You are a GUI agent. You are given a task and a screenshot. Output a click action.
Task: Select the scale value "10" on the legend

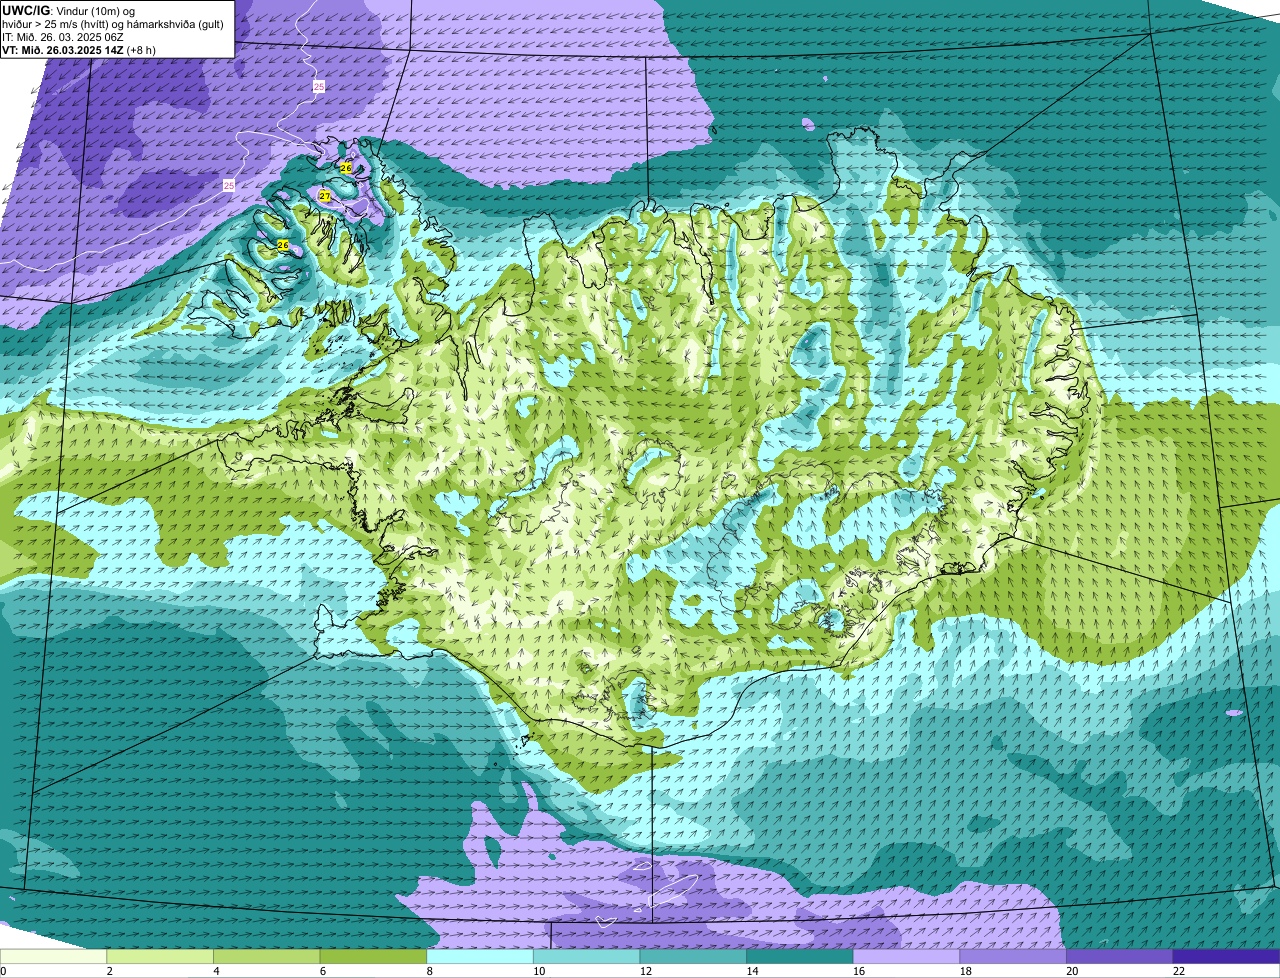[539, 971]
